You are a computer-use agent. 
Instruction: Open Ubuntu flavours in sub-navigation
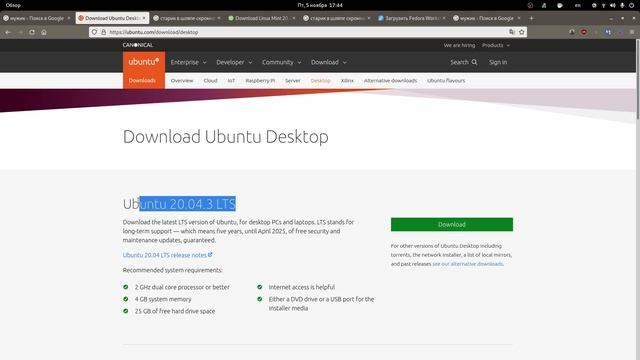point(446,80)
